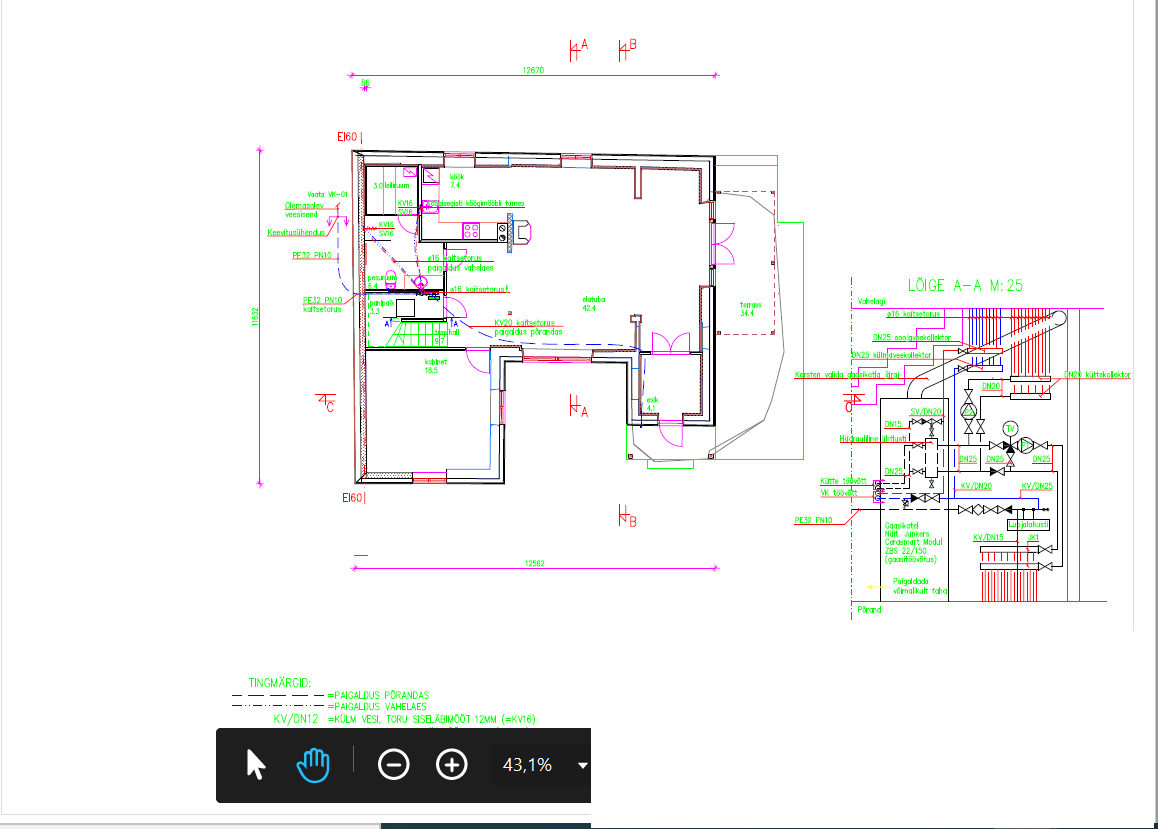Click the TV valve symbol in section
Viewport: 1158px width, 829px height.
pyautogui.click(x=1010, y=428)
